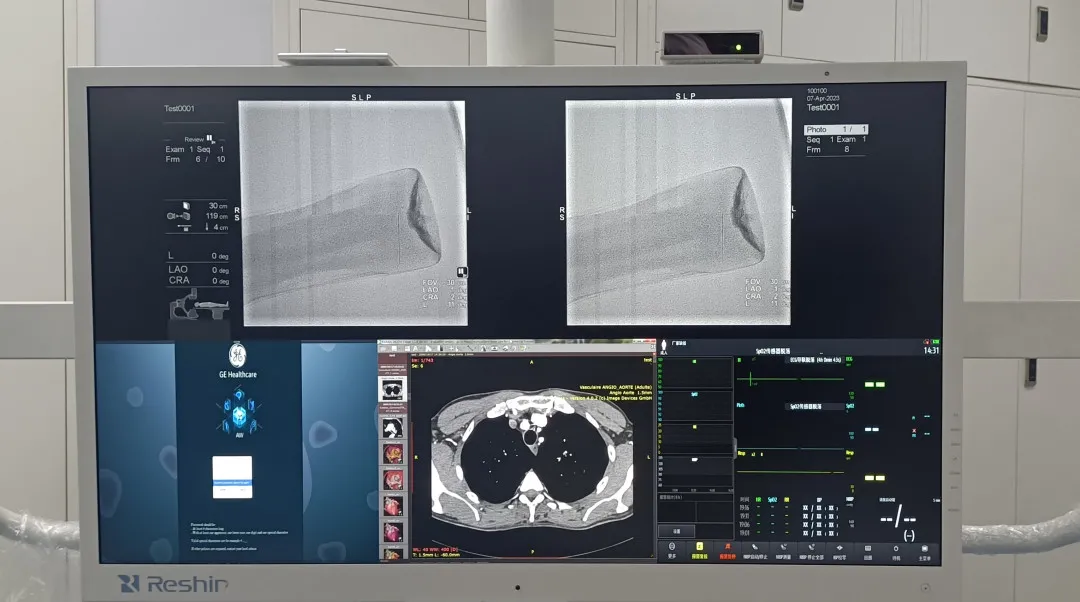Click the C-arm table position icon
1080x602 pixels.
(197, 305)
